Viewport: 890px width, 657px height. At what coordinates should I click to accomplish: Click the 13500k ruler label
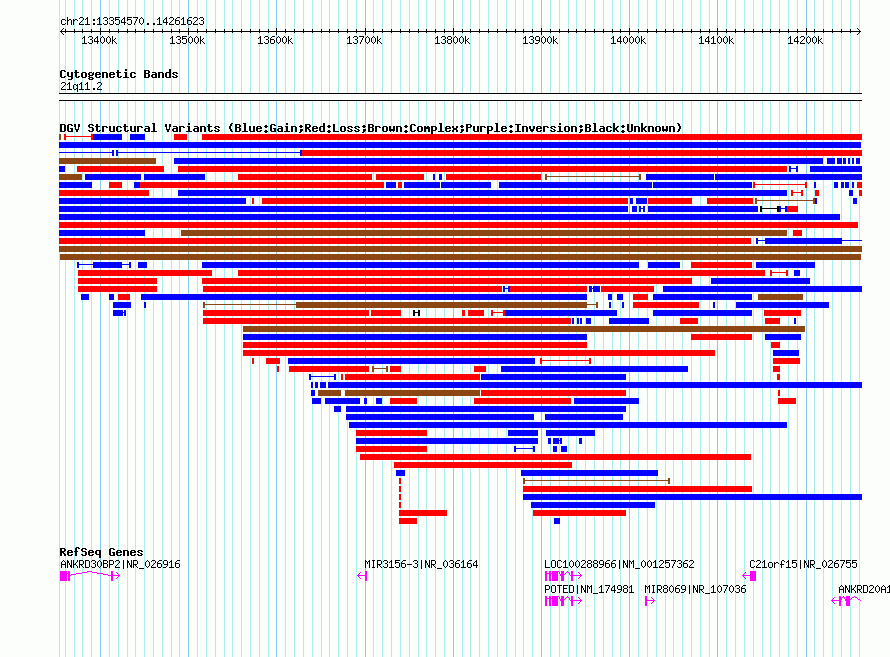tap(187, 40)
